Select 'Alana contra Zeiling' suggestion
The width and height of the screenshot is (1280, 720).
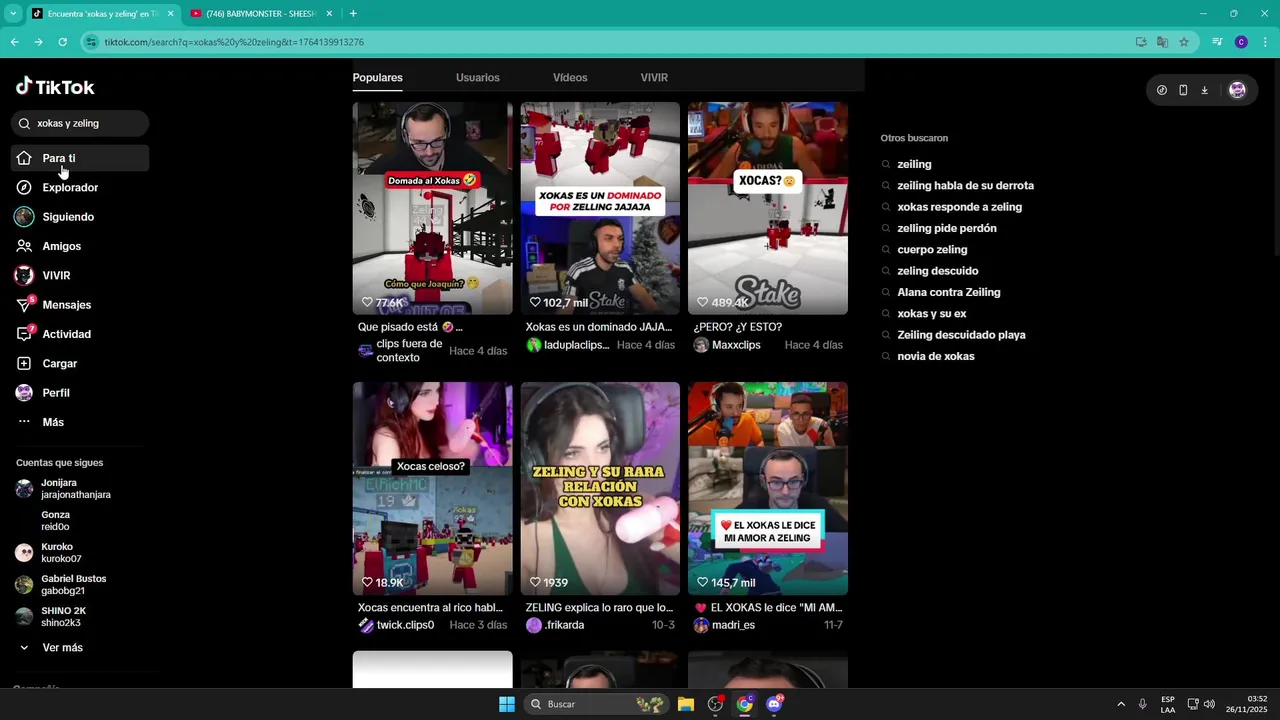(x=949, y=292)
